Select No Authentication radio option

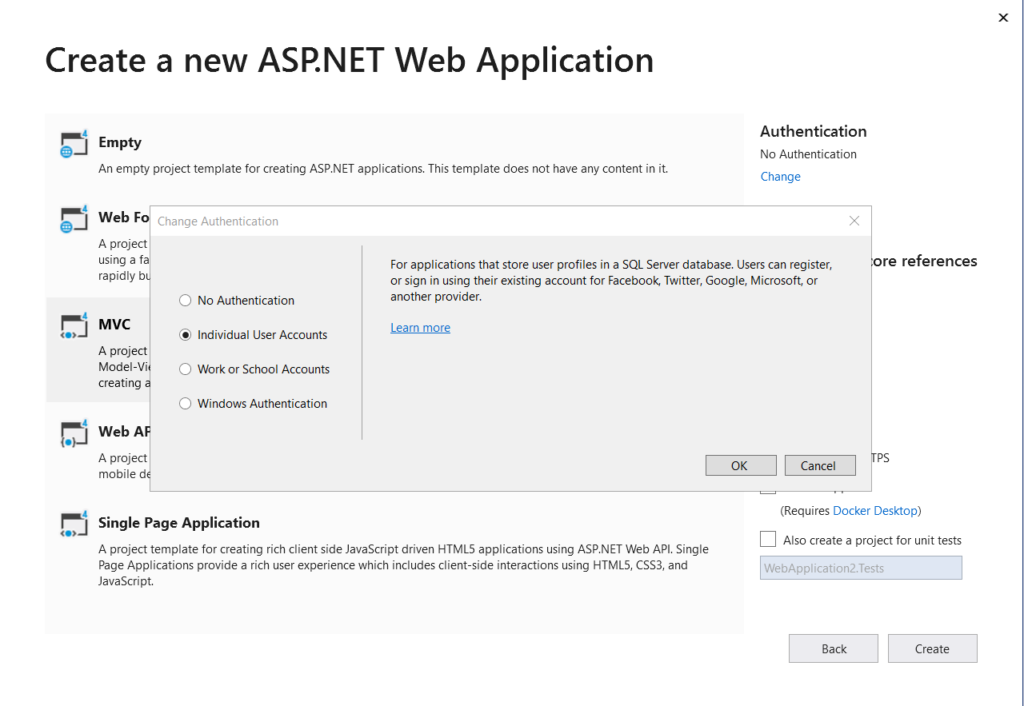pyautogui.click(x=185, y=300)
